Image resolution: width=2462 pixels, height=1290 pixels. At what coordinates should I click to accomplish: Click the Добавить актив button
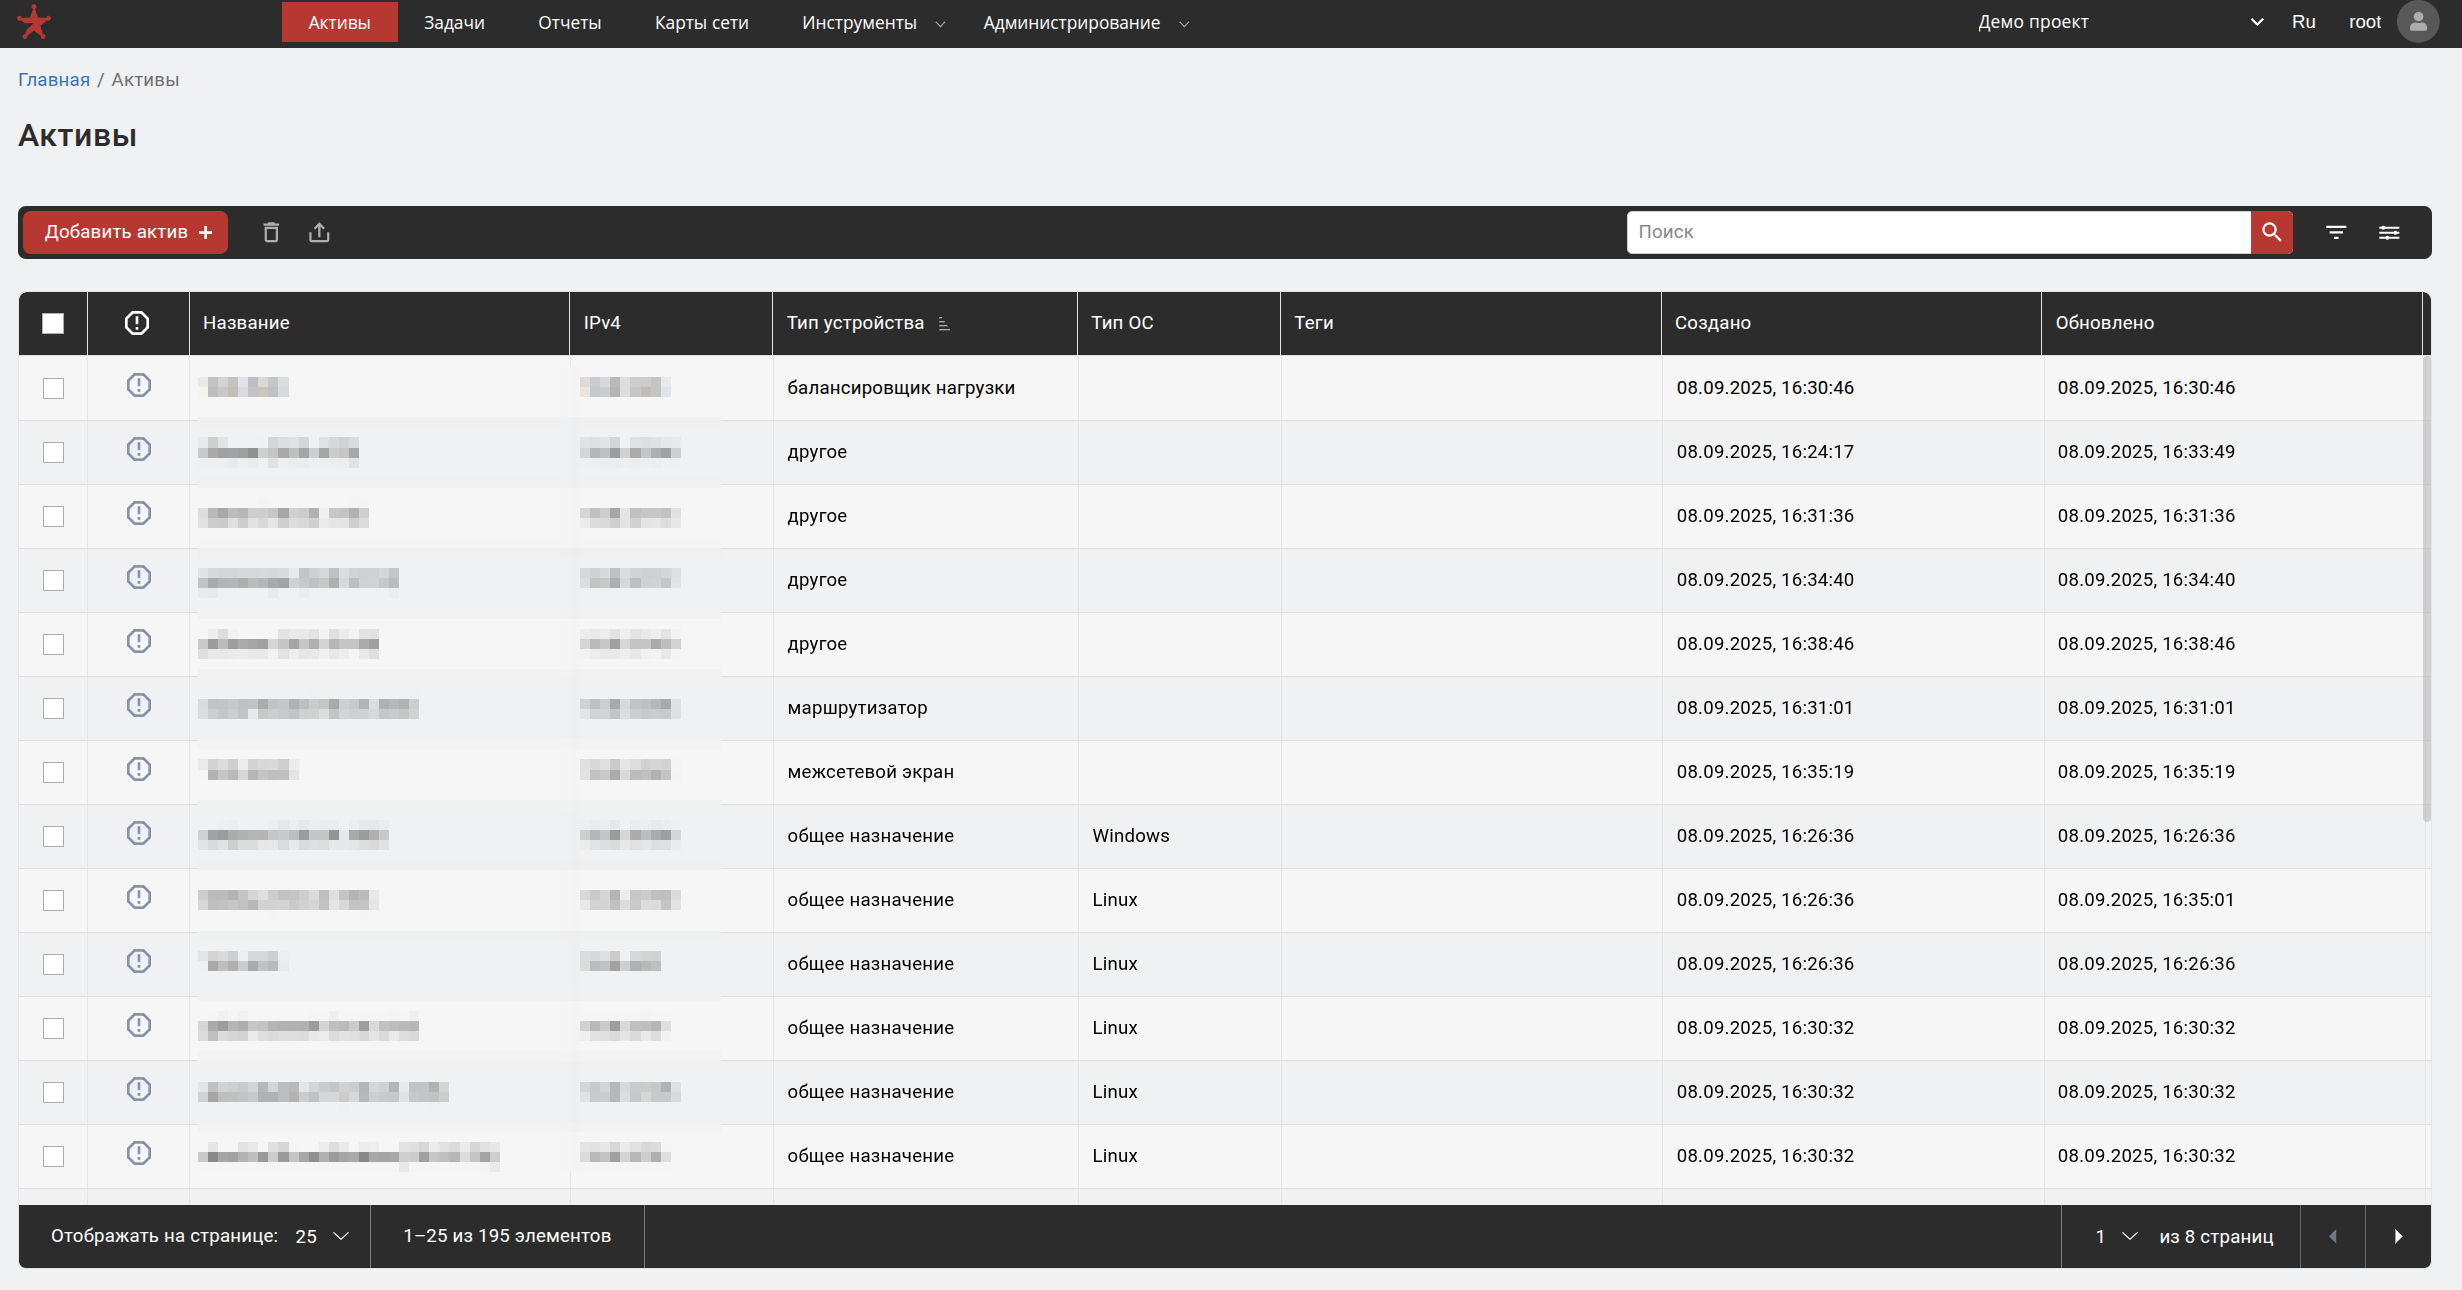125,232
